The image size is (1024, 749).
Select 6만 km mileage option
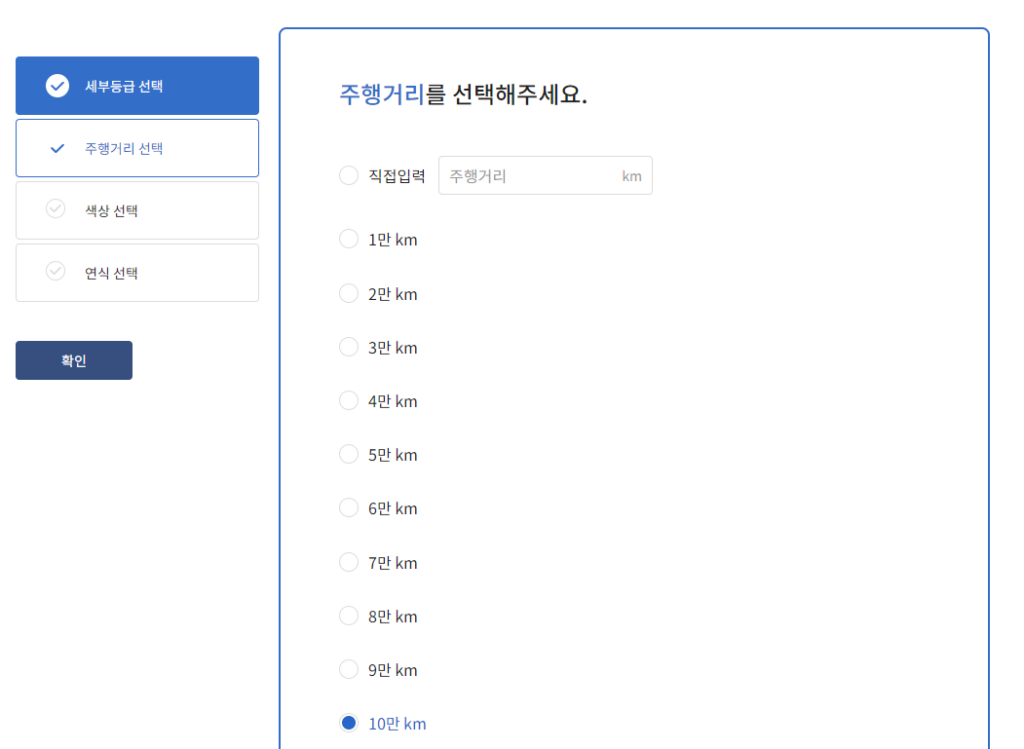(x=348, y=508)
